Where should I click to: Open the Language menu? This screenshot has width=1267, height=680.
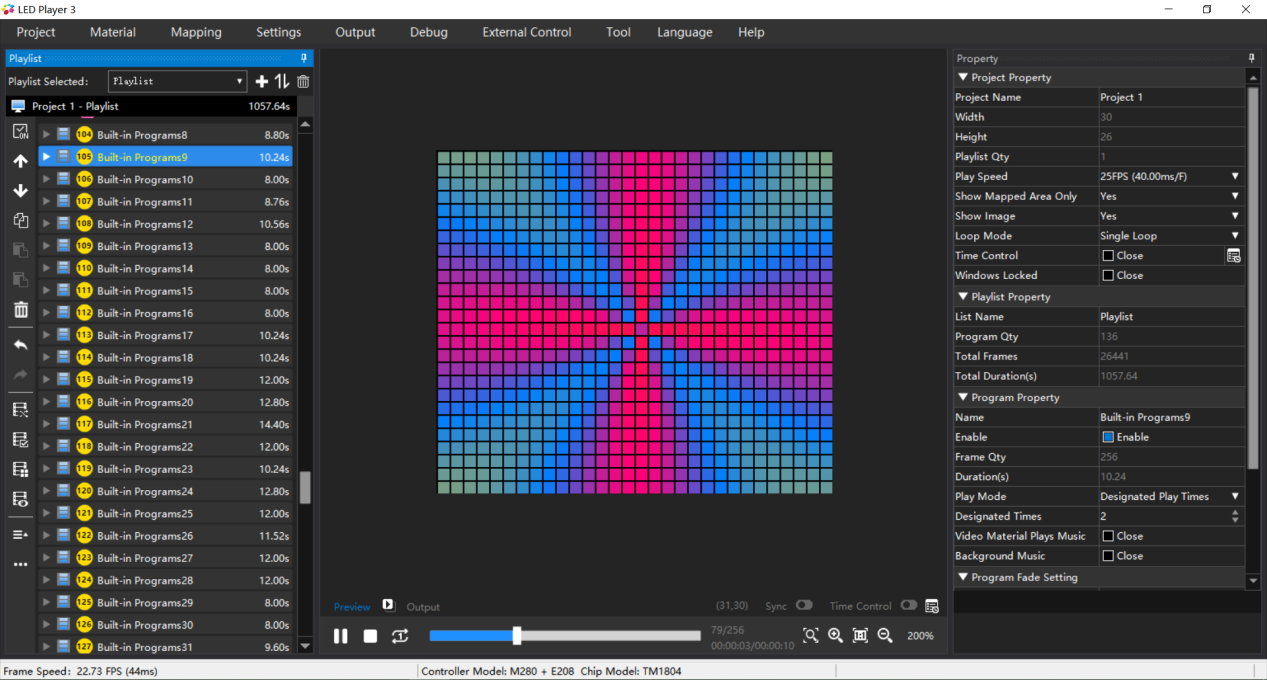click(x=685, y=32)
